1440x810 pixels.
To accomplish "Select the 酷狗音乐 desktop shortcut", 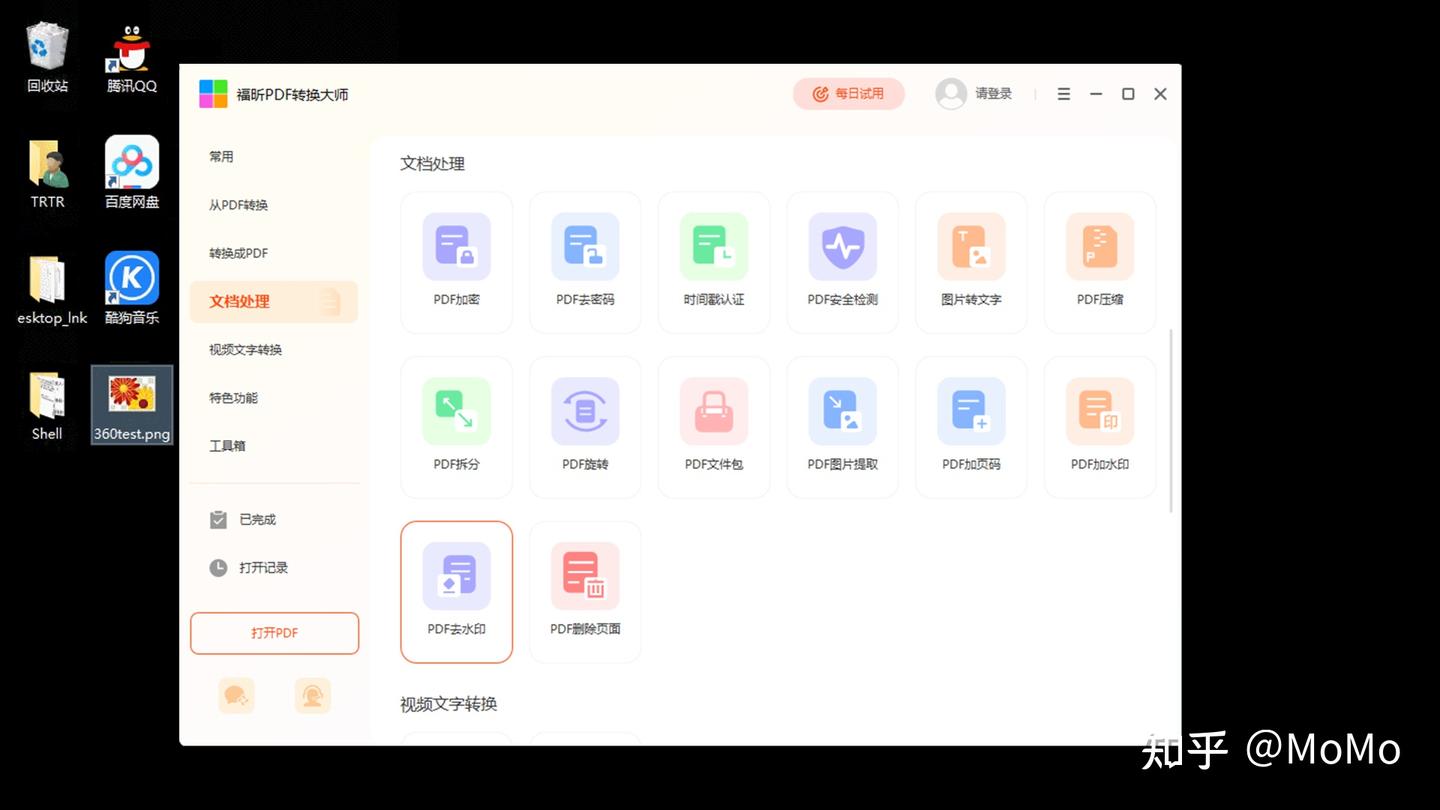I will pos(132,289).
